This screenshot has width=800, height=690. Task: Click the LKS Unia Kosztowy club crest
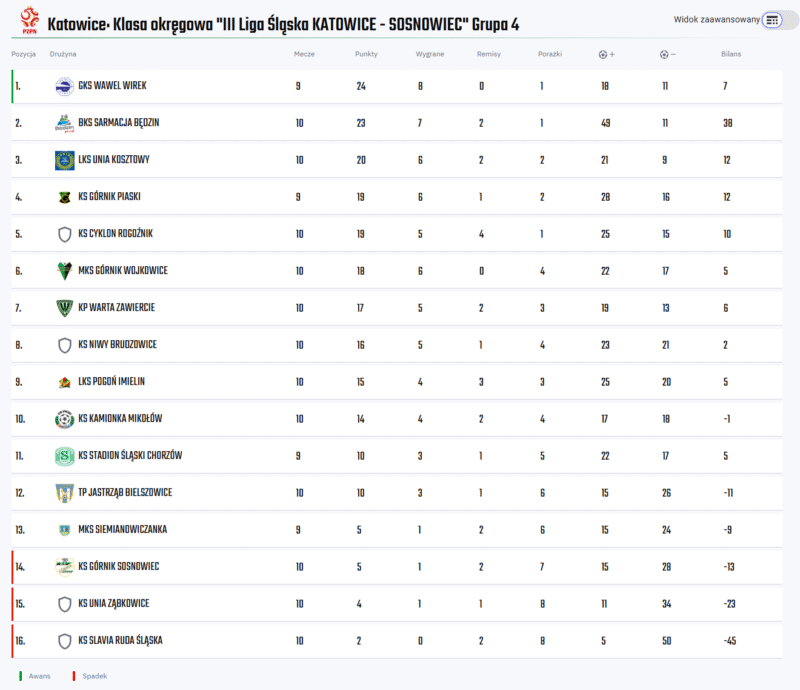pyautogui.click(x=65, y=160)
